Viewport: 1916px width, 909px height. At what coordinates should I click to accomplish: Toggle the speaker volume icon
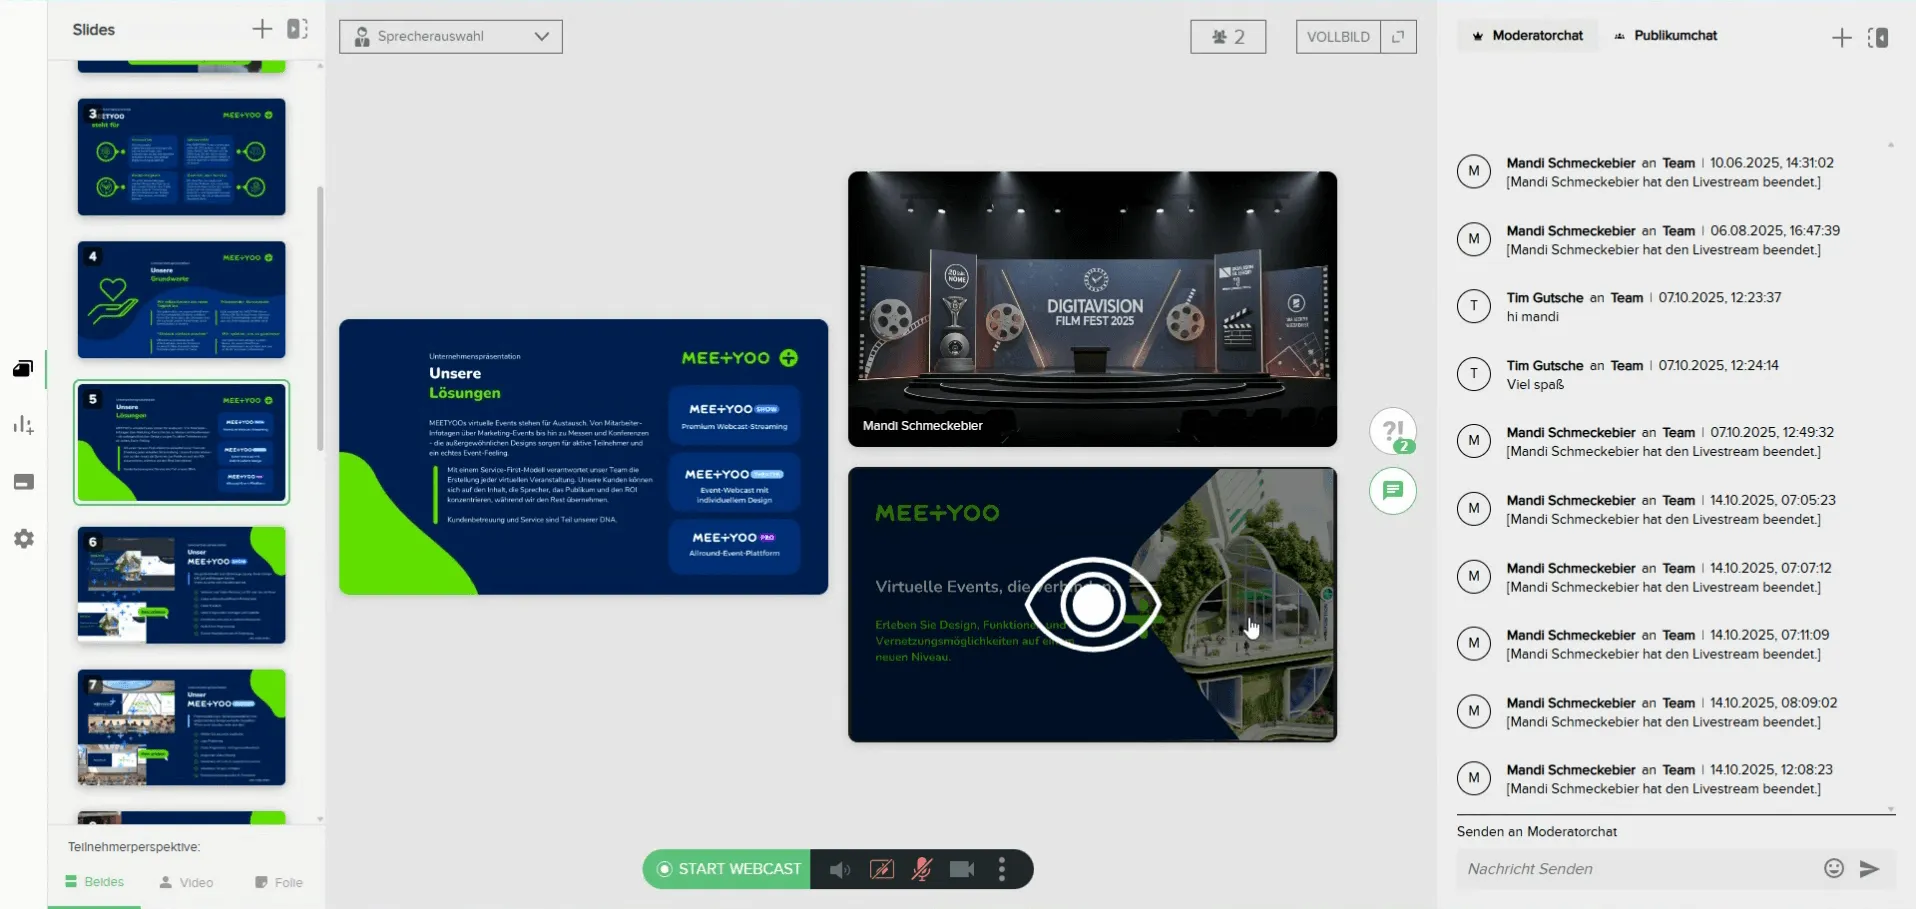pos(838,869)
